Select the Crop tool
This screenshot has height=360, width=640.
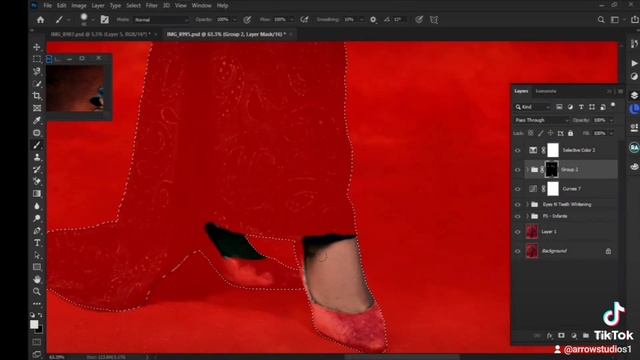tap(37, 96)
